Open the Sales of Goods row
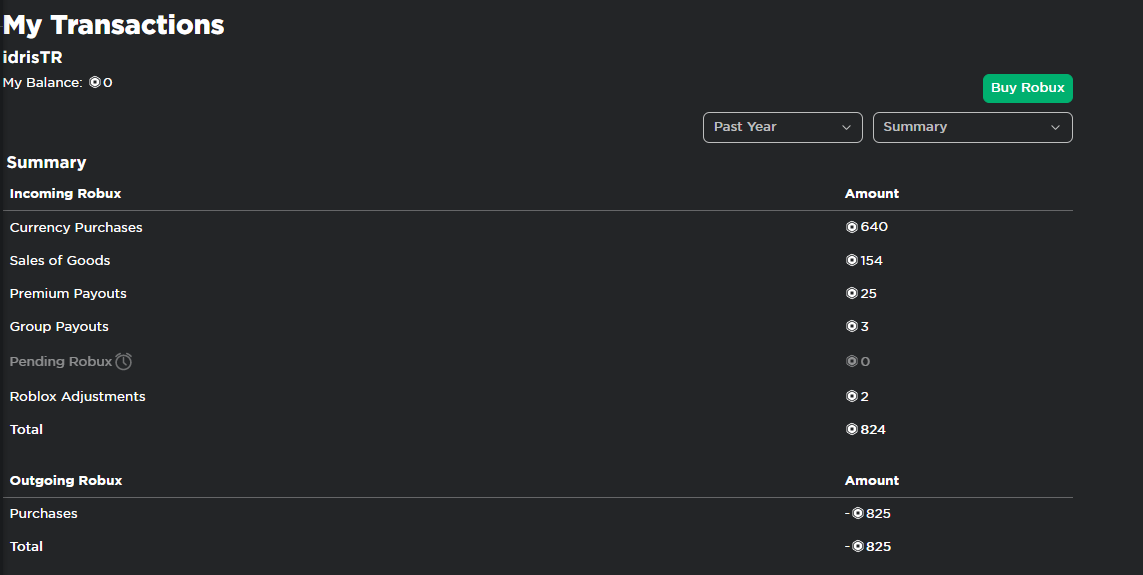 (x=60, y=260)
